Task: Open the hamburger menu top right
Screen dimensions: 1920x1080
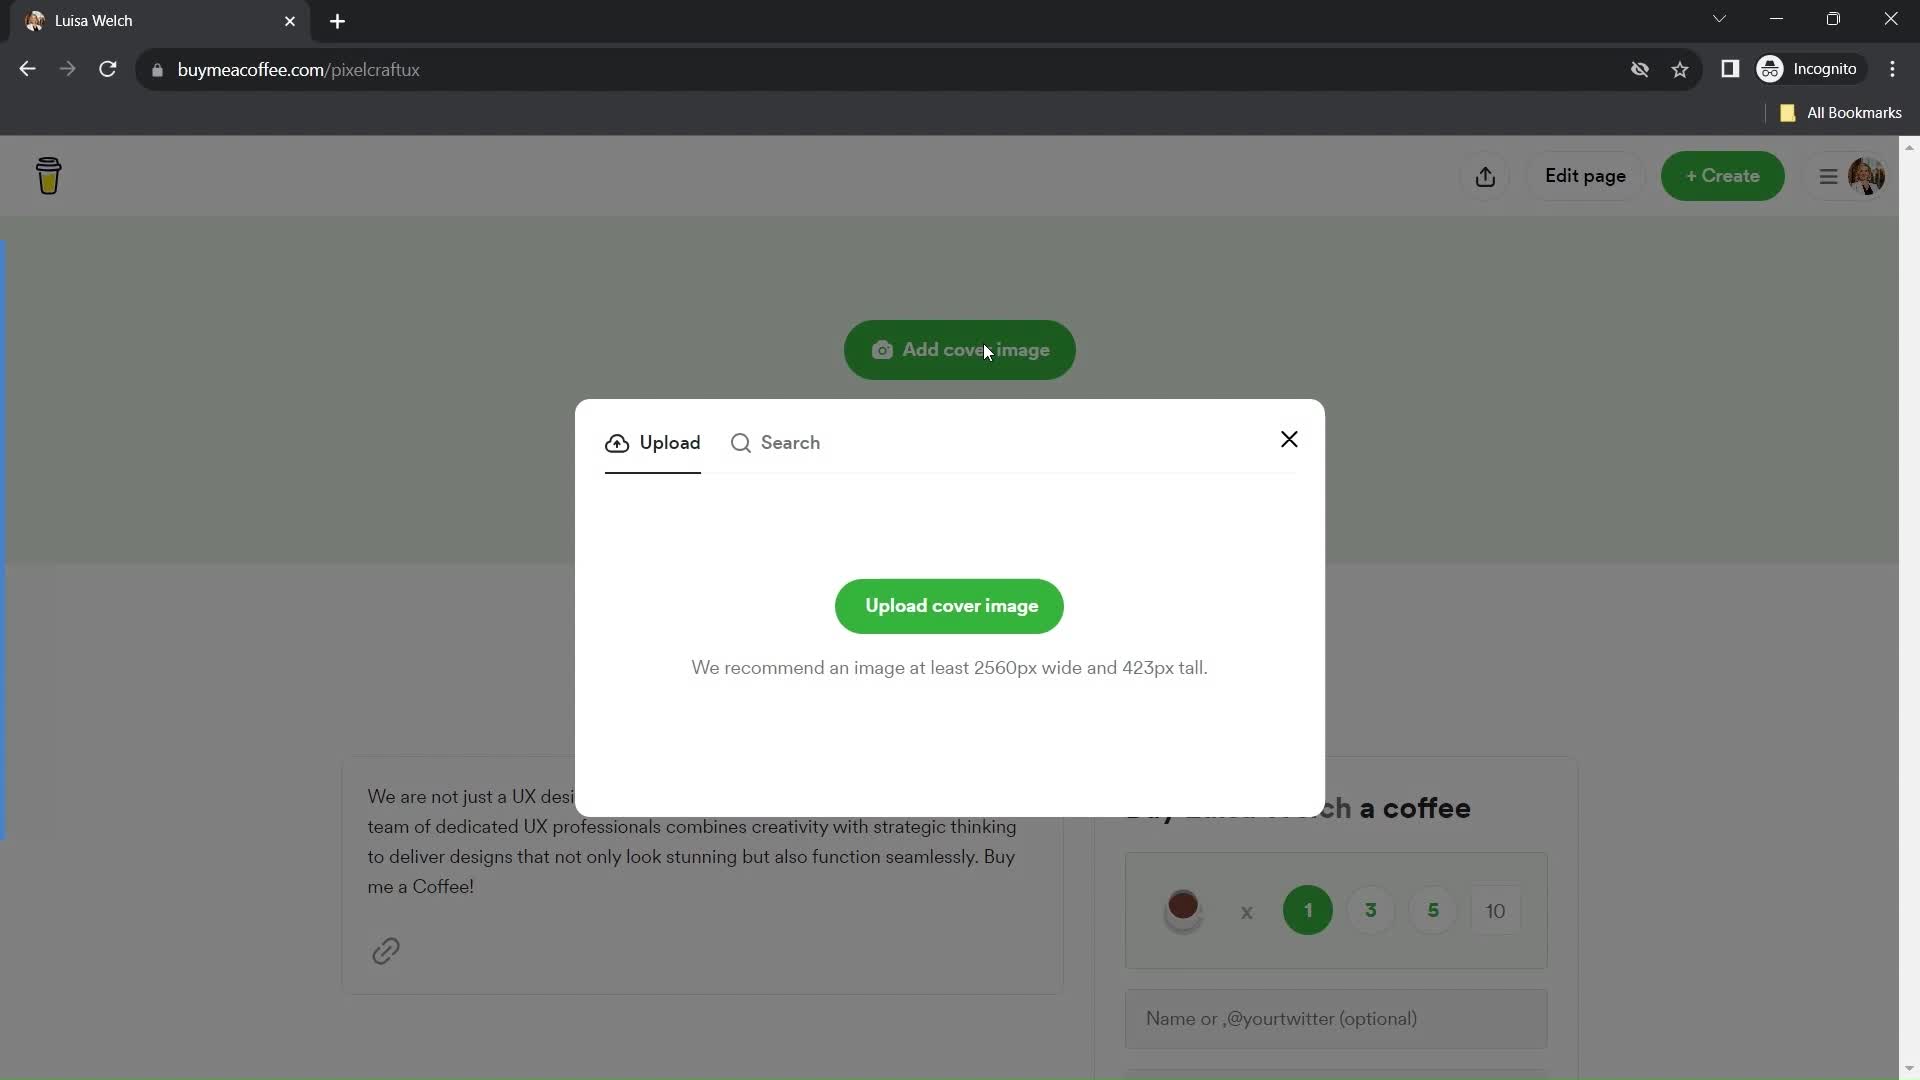Action: pyautogui.click(x=1829, y=175)
